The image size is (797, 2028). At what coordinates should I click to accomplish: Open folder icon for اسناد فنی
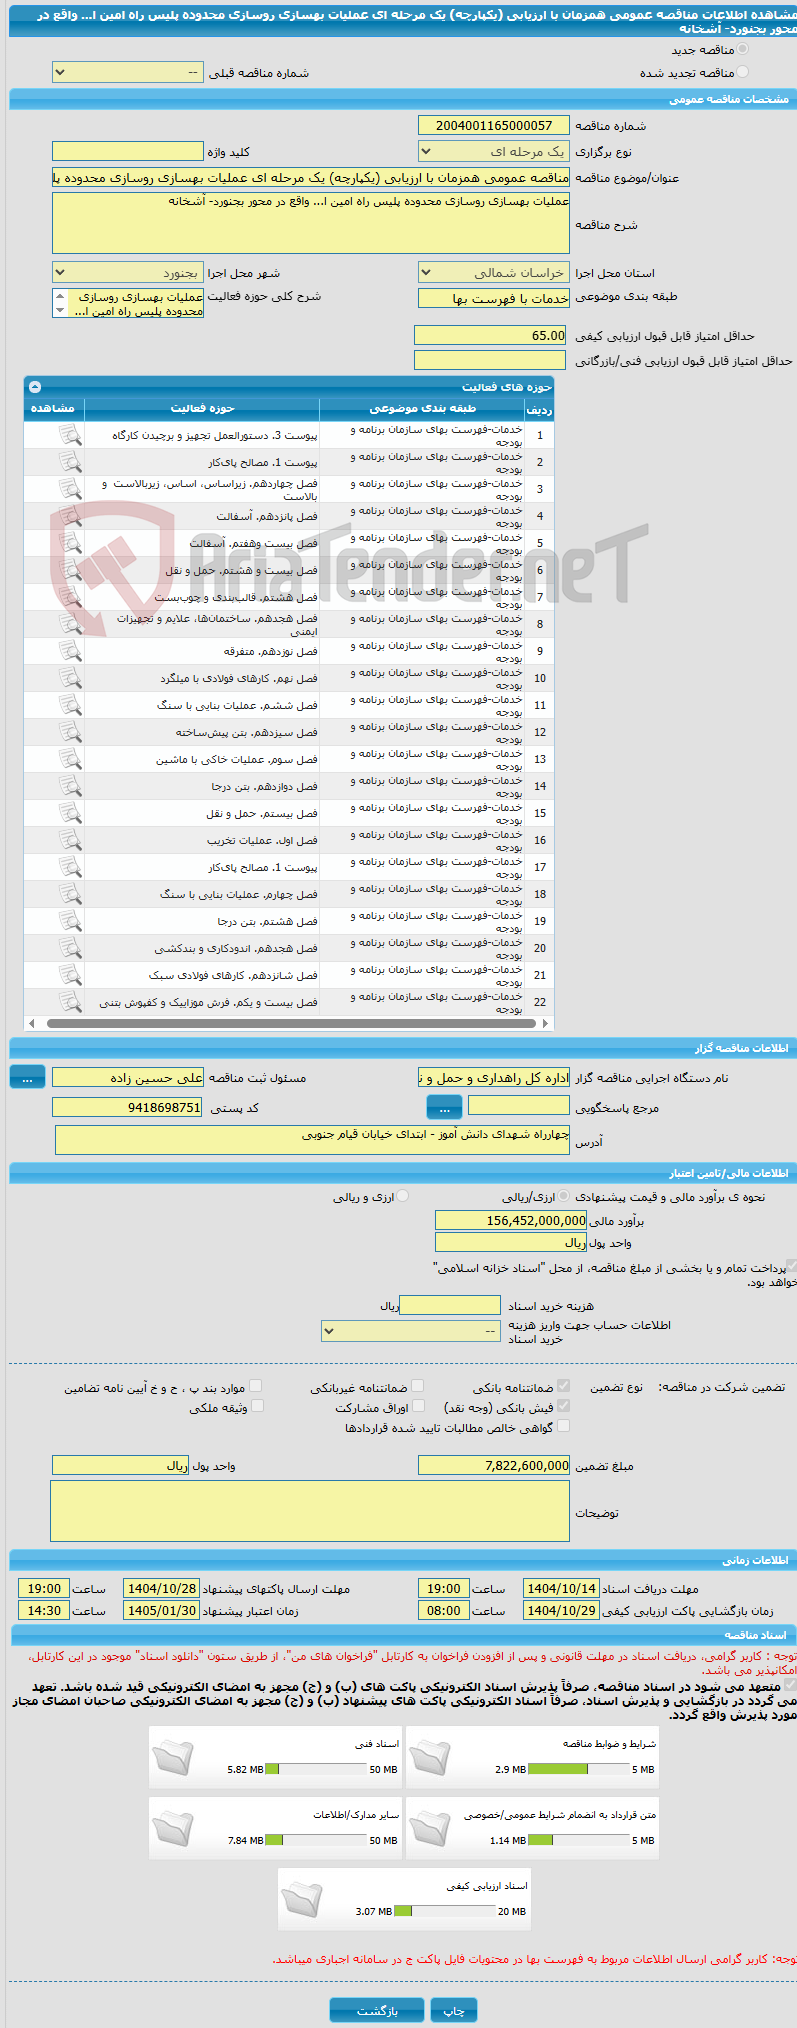click(x=173, y=1756)
